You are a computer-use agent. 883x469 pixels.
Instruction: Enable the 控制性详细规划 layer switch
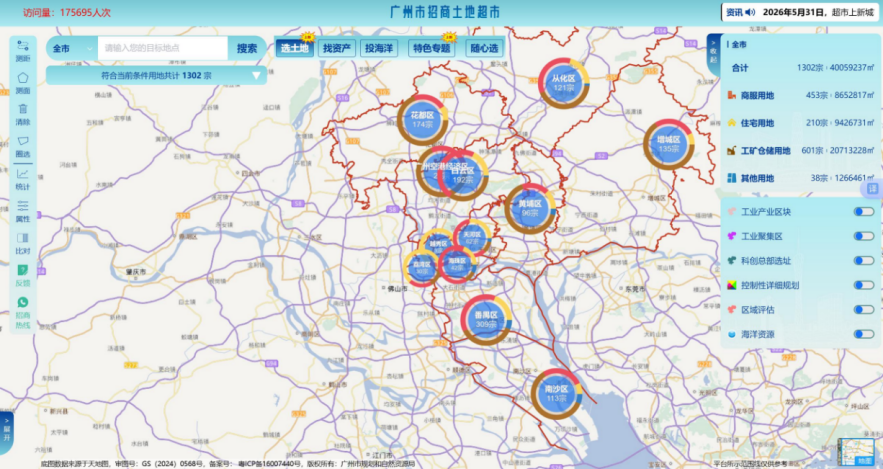(x=864, y=285)
